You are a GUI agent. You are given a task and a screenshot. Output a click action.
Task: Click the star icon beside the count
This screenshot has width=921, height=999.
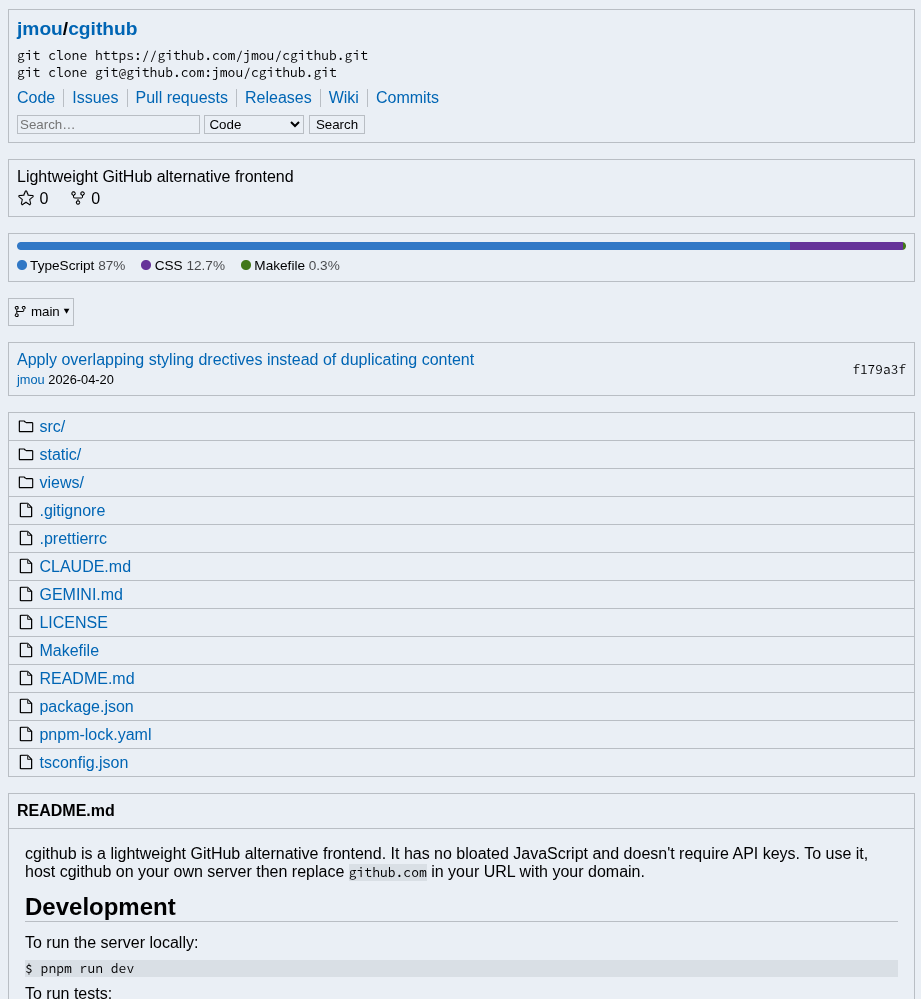pyautogui.click(x=26, y=198)
